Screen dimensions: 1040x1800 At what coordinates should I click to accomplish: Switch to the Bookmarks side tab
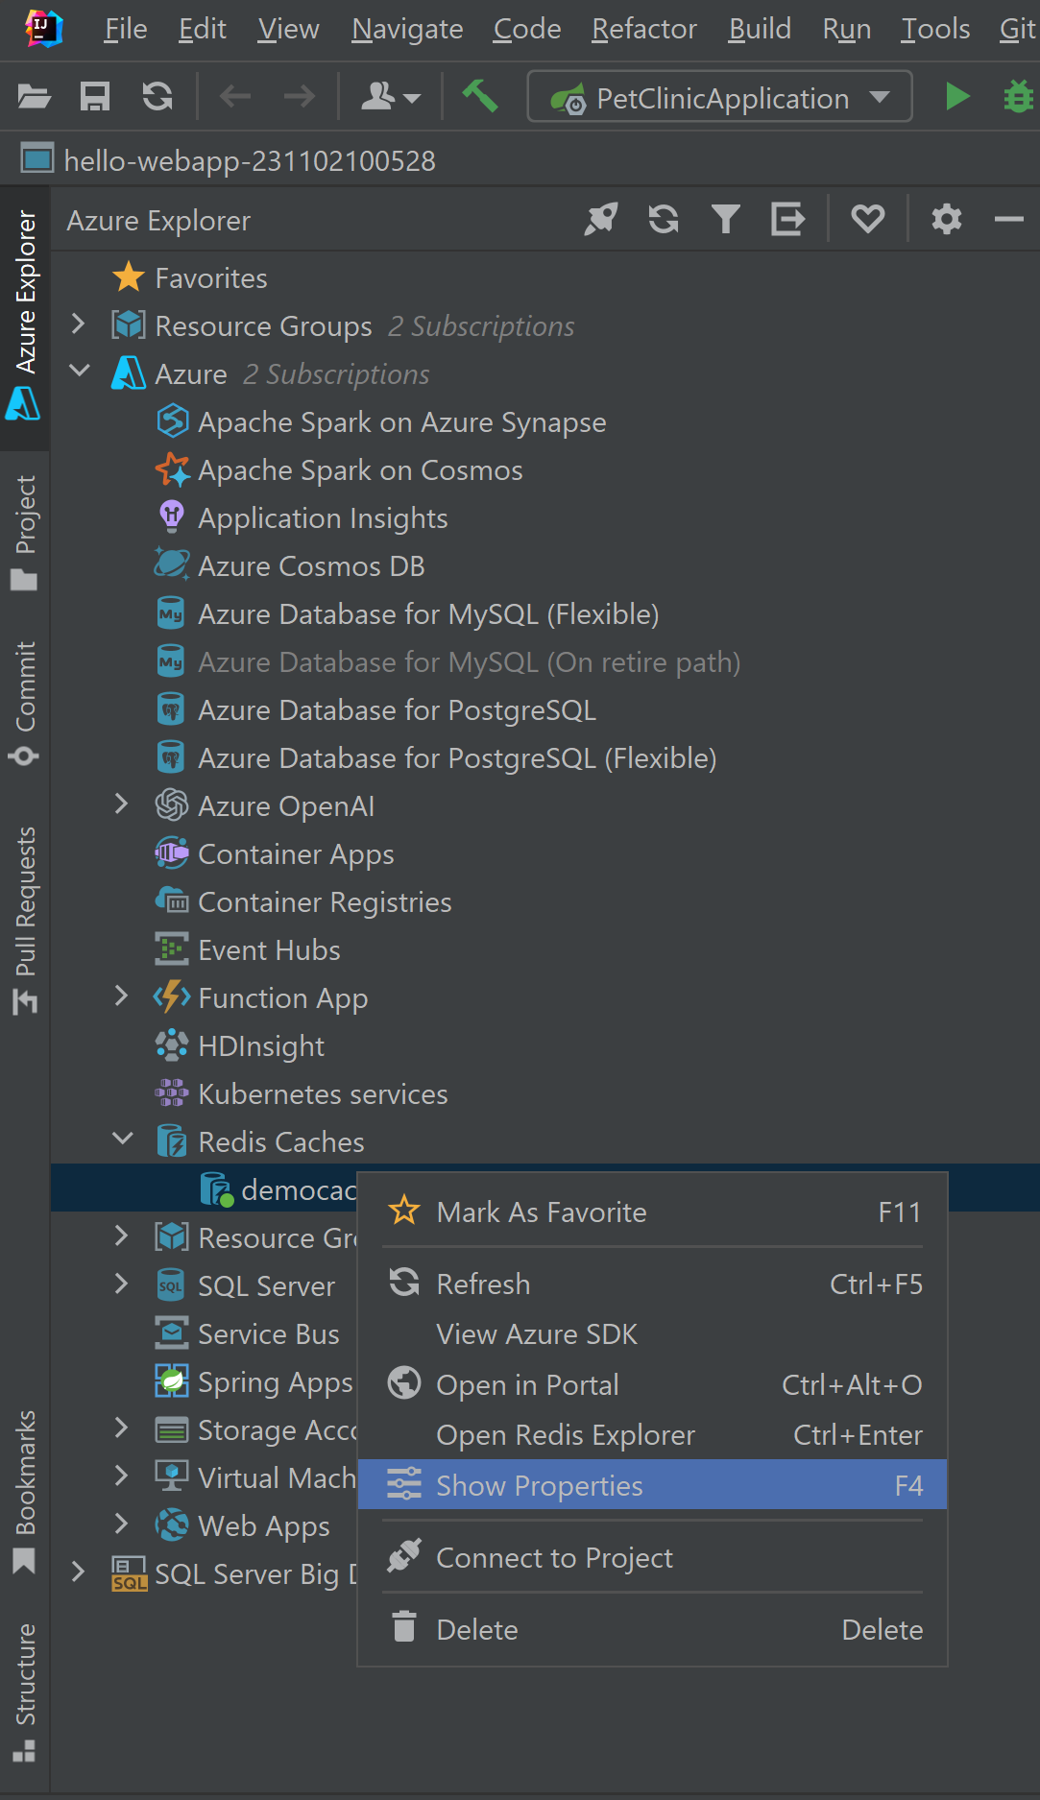(24, 1491)
